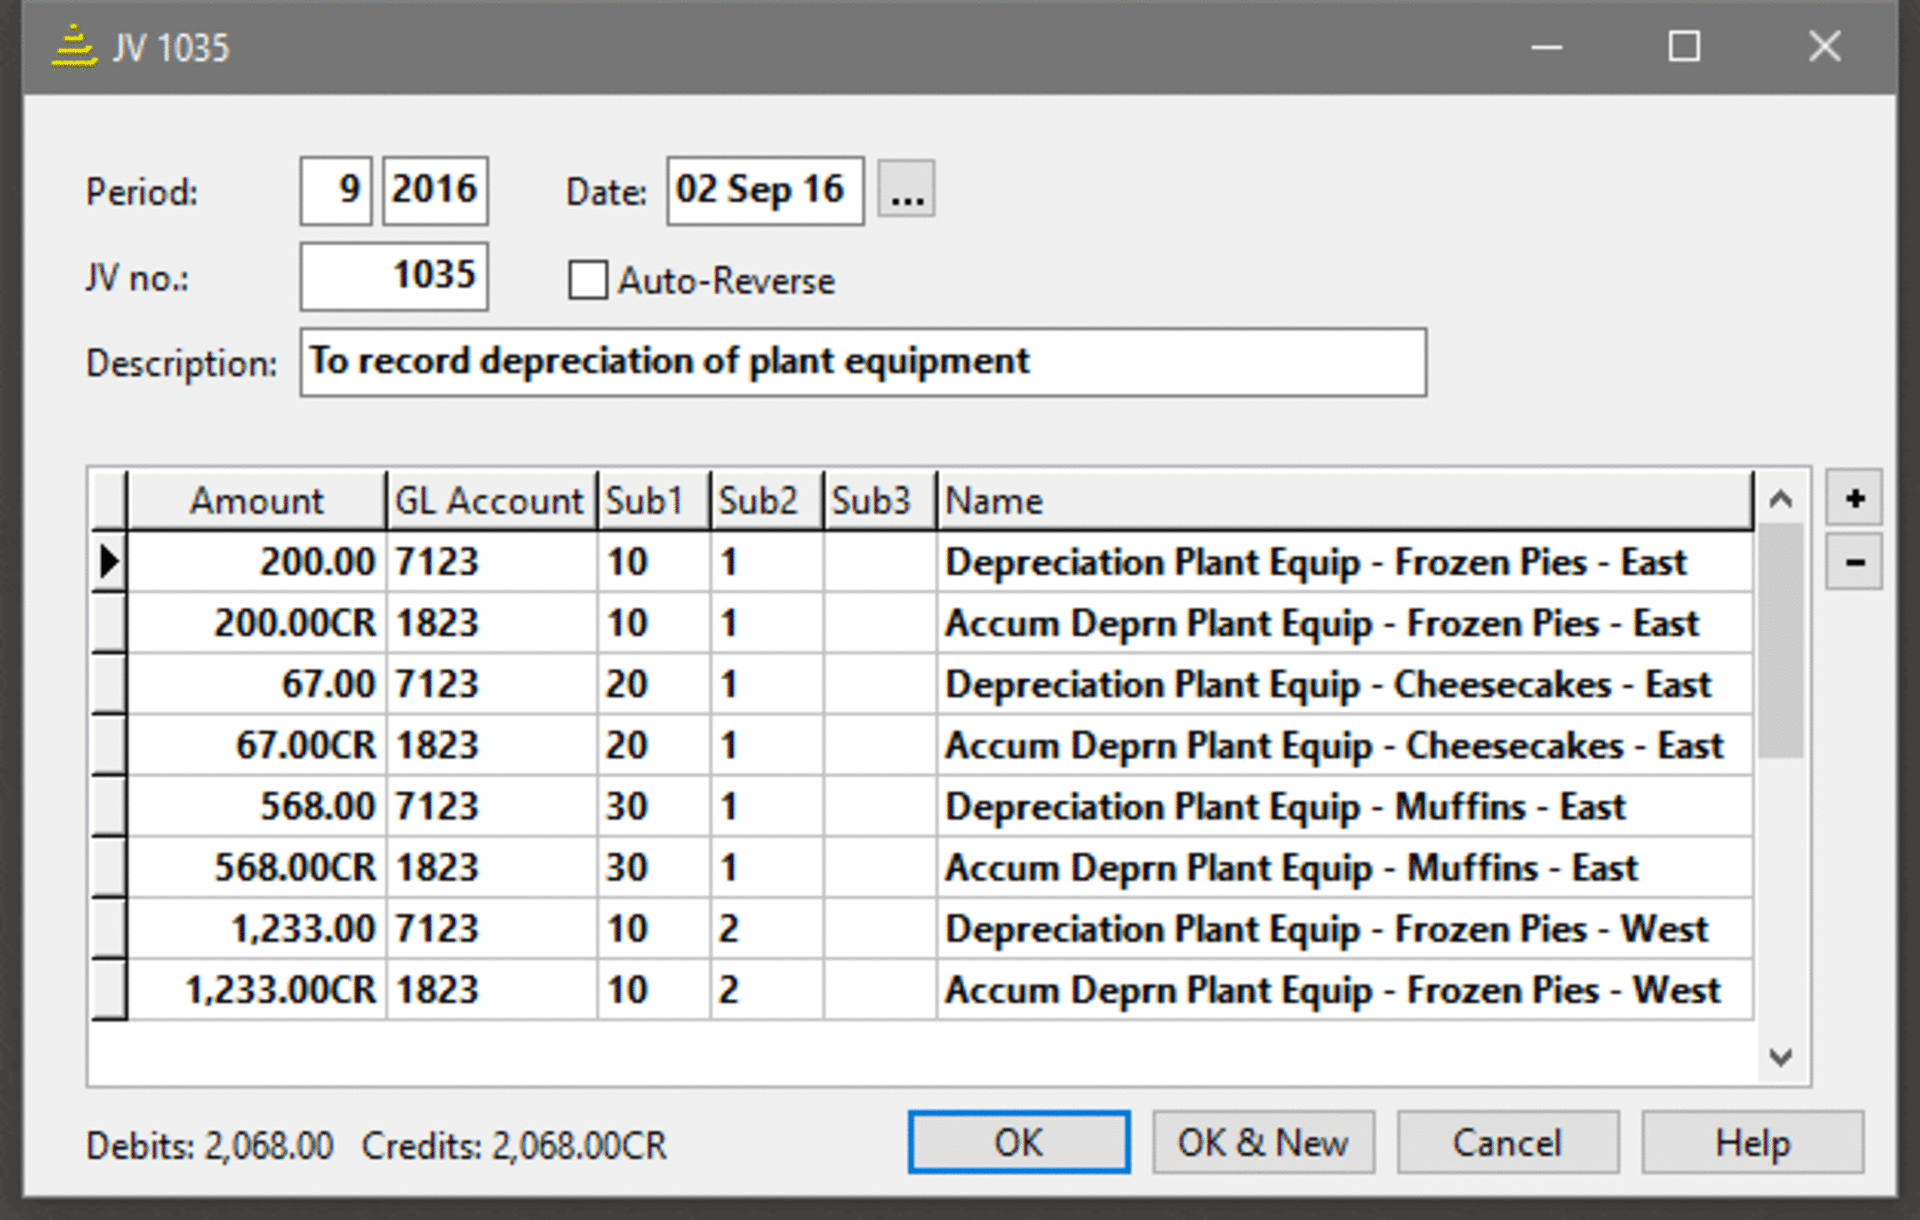Click the minus icon to remove line
1920x1220 pixels.
point(1853,562)
